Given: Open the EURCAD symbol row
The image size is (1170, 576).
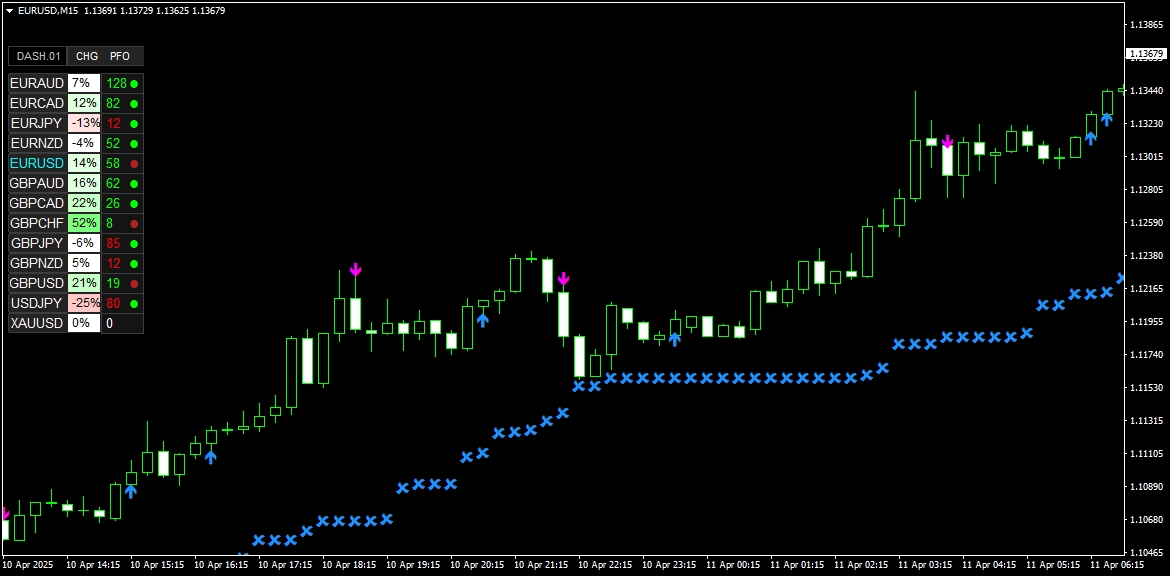Looking at the screenshot, I should (37, 103).
